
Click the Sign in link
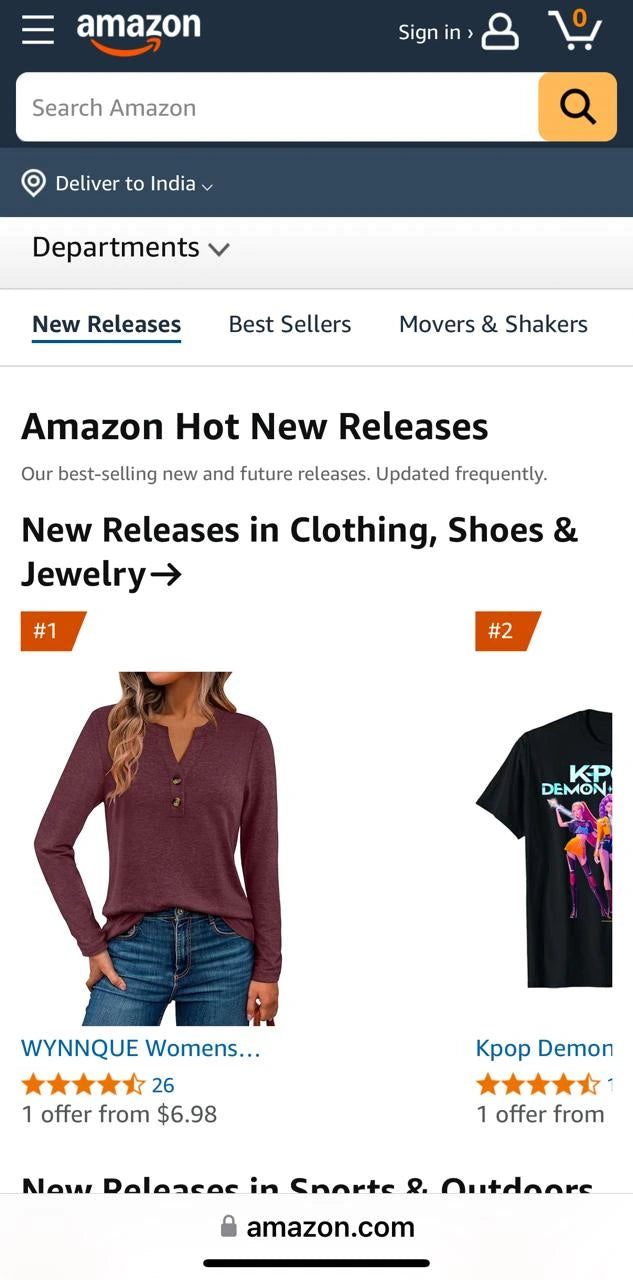click(x=435, y=32)
